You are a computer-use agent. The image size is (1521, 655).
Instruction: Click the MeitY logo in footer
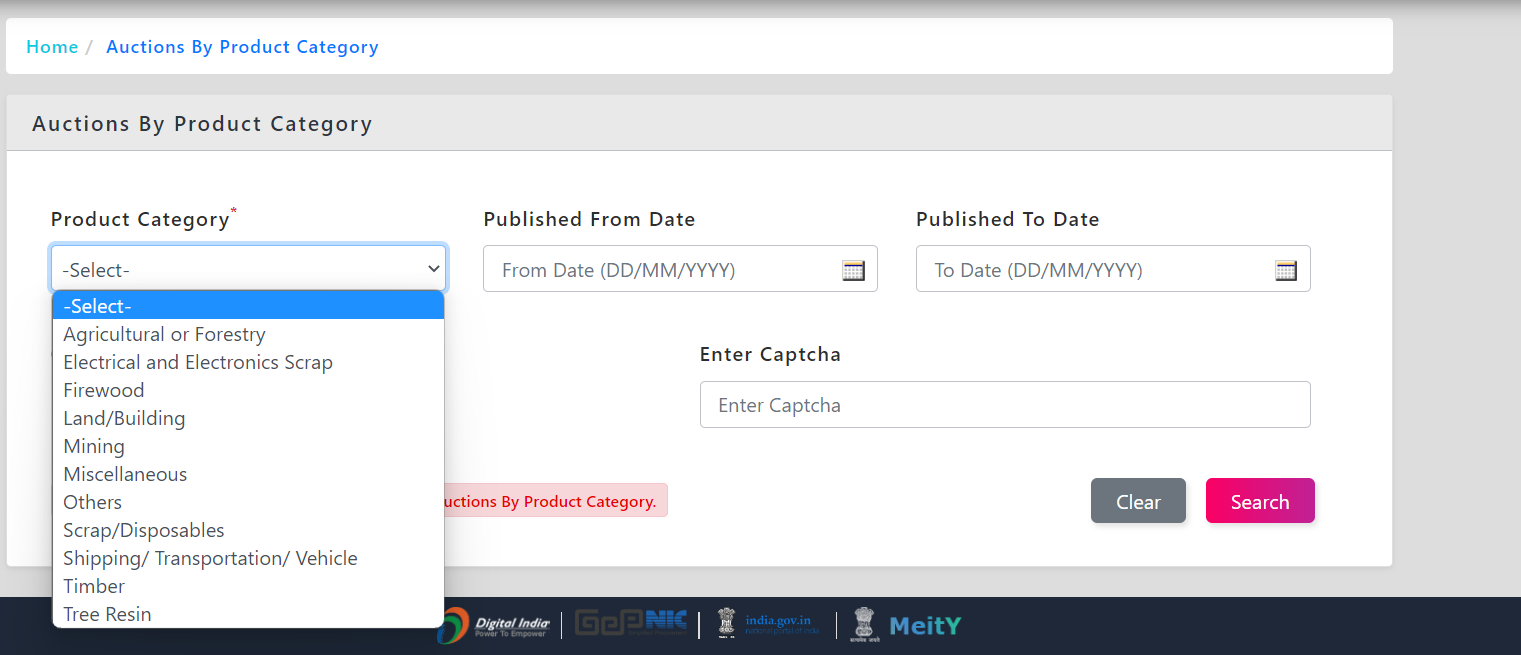point(906,626)
